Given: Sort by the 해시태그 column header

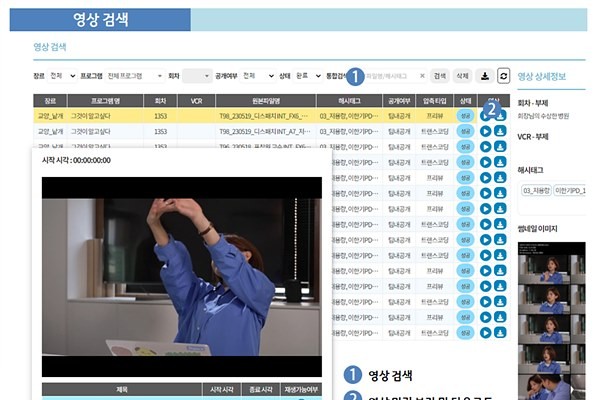Looking at the screenshot, I should point(349,101).
